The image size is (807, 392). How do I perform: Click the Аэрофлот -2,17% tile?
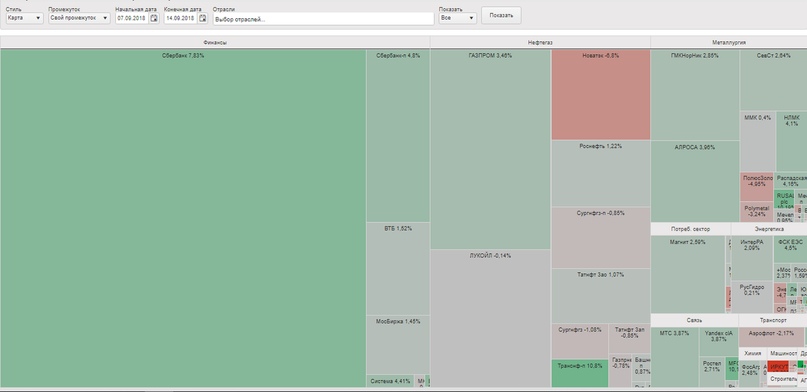pos(771,337)
